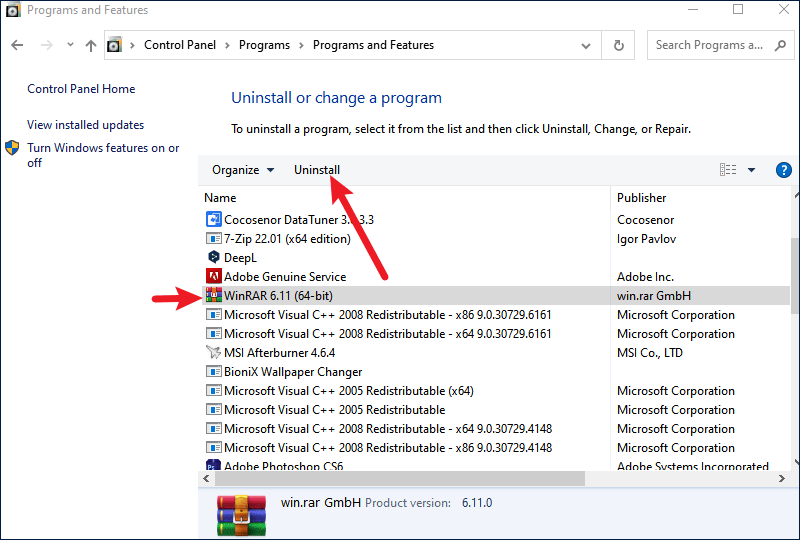
Task: Click MSI Co., LTD publisher cell
Action: [x=649, y=353]
